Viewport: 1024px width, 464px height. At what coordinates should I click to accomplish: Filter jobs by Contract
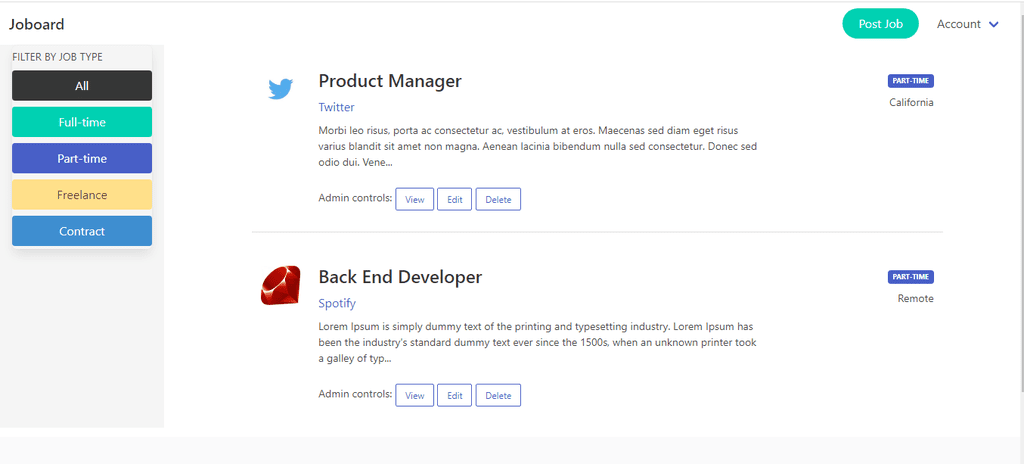(x=82, y=231)
